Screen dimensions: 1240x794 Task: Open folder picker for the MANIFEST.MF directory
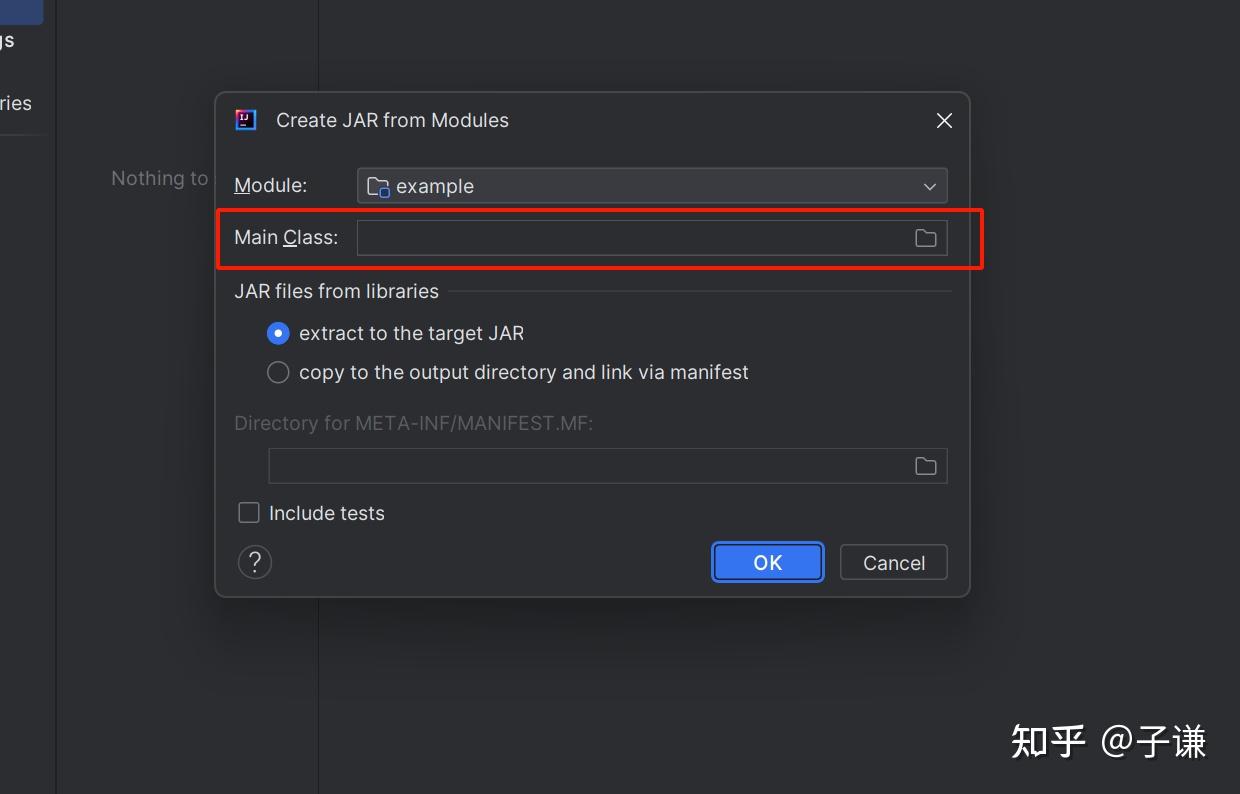coord(925,465)
